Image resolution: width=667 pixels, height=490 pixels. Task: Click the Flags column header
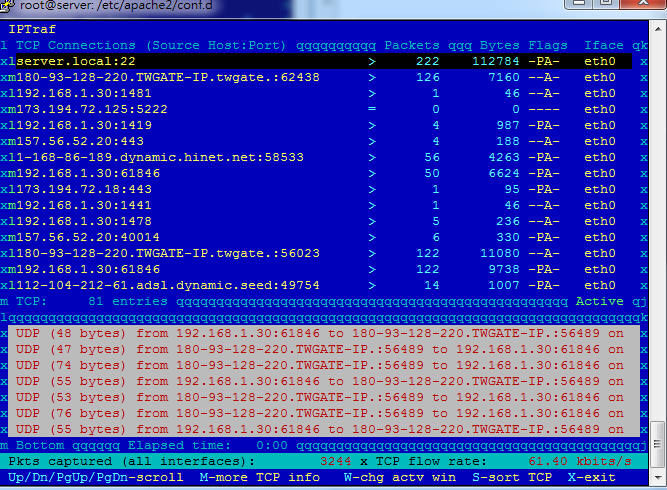[548, 46]
